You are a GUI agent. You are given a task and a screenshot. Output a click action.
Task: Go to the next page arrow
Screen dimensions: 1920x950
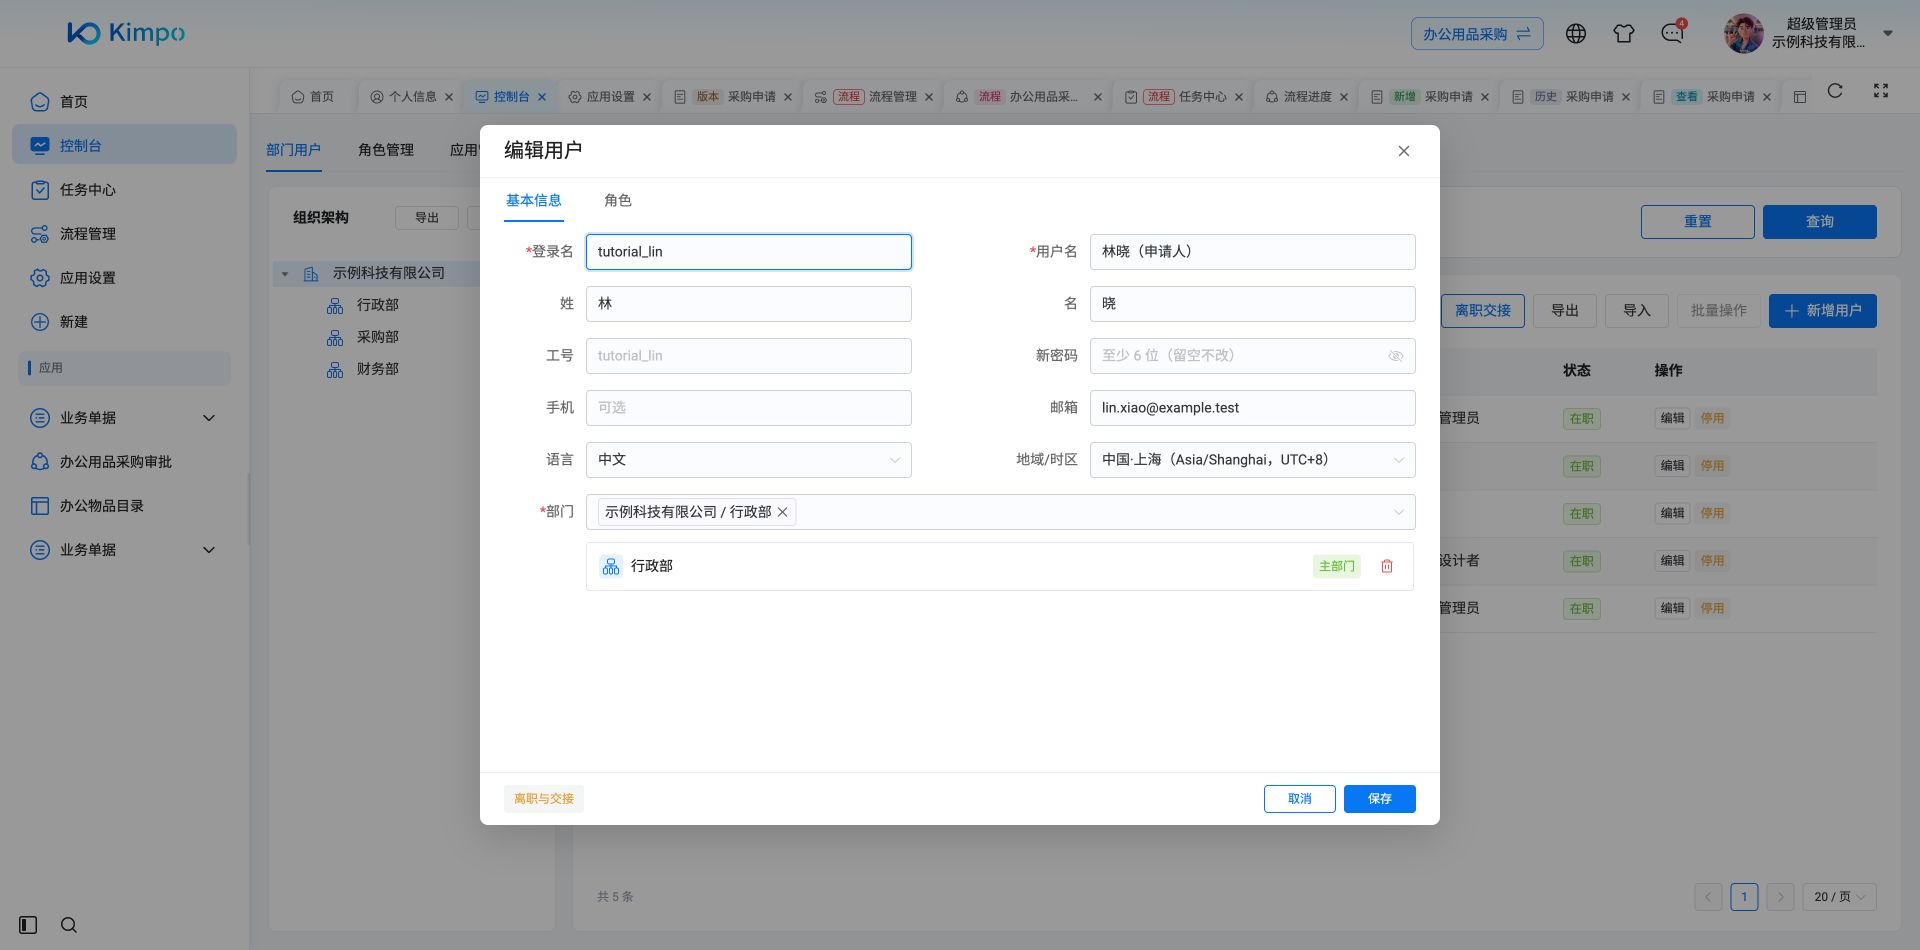pos(1780,897)
